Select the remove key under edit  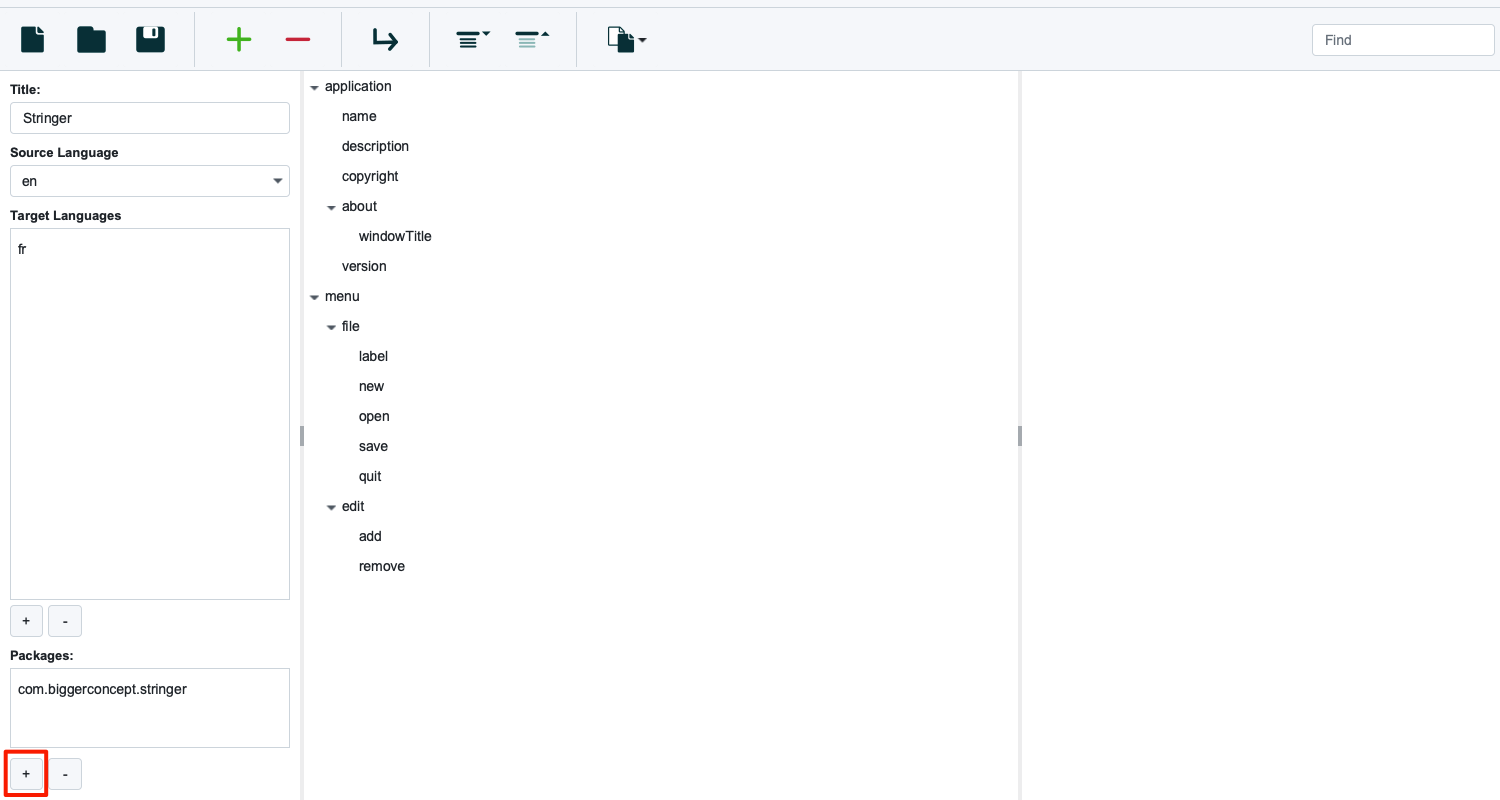(382, 566)
